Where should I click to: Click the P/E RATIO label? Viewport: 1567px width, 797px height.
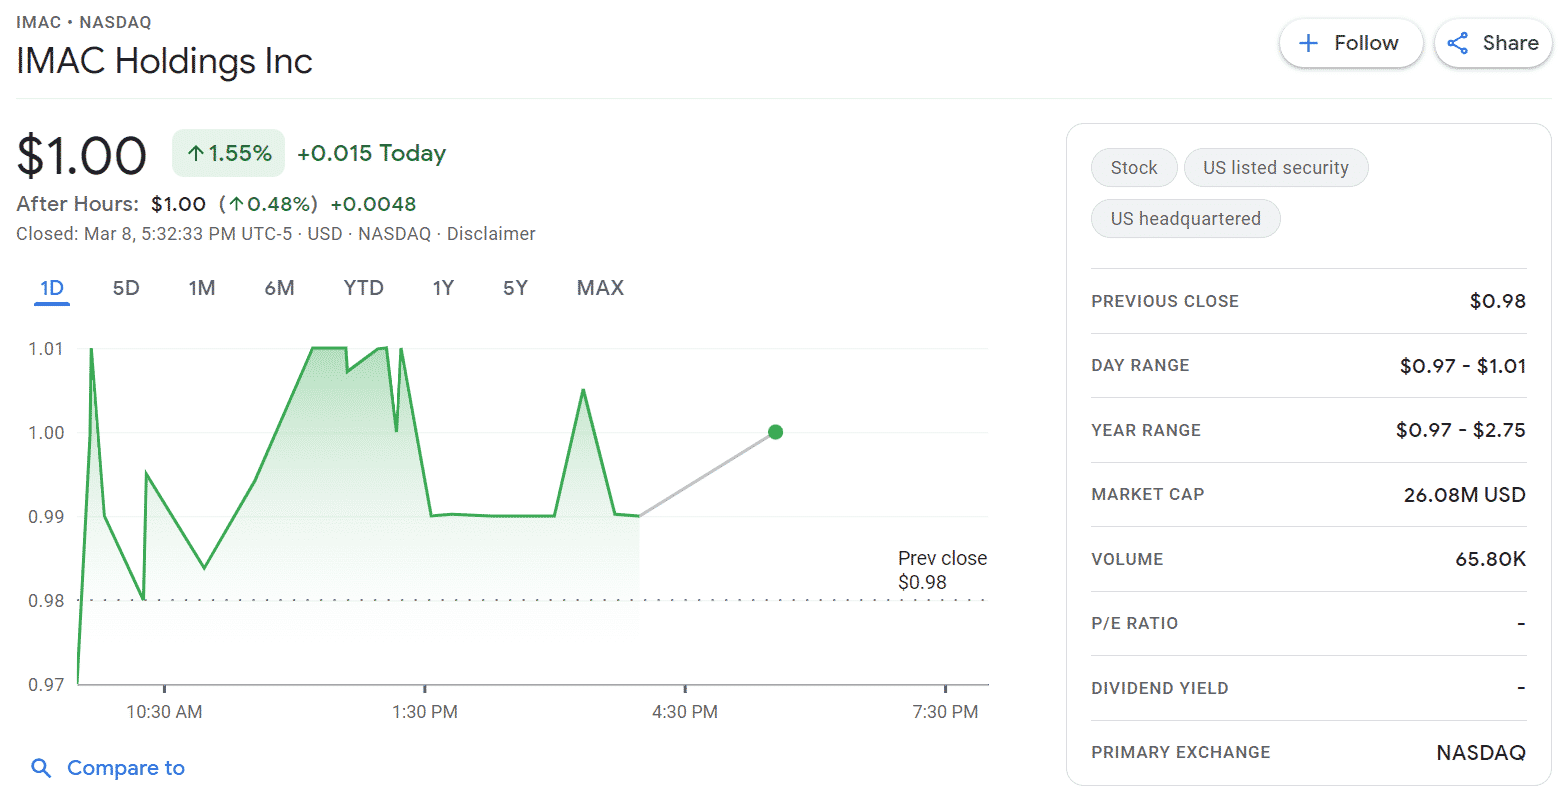pos(1135,623)
